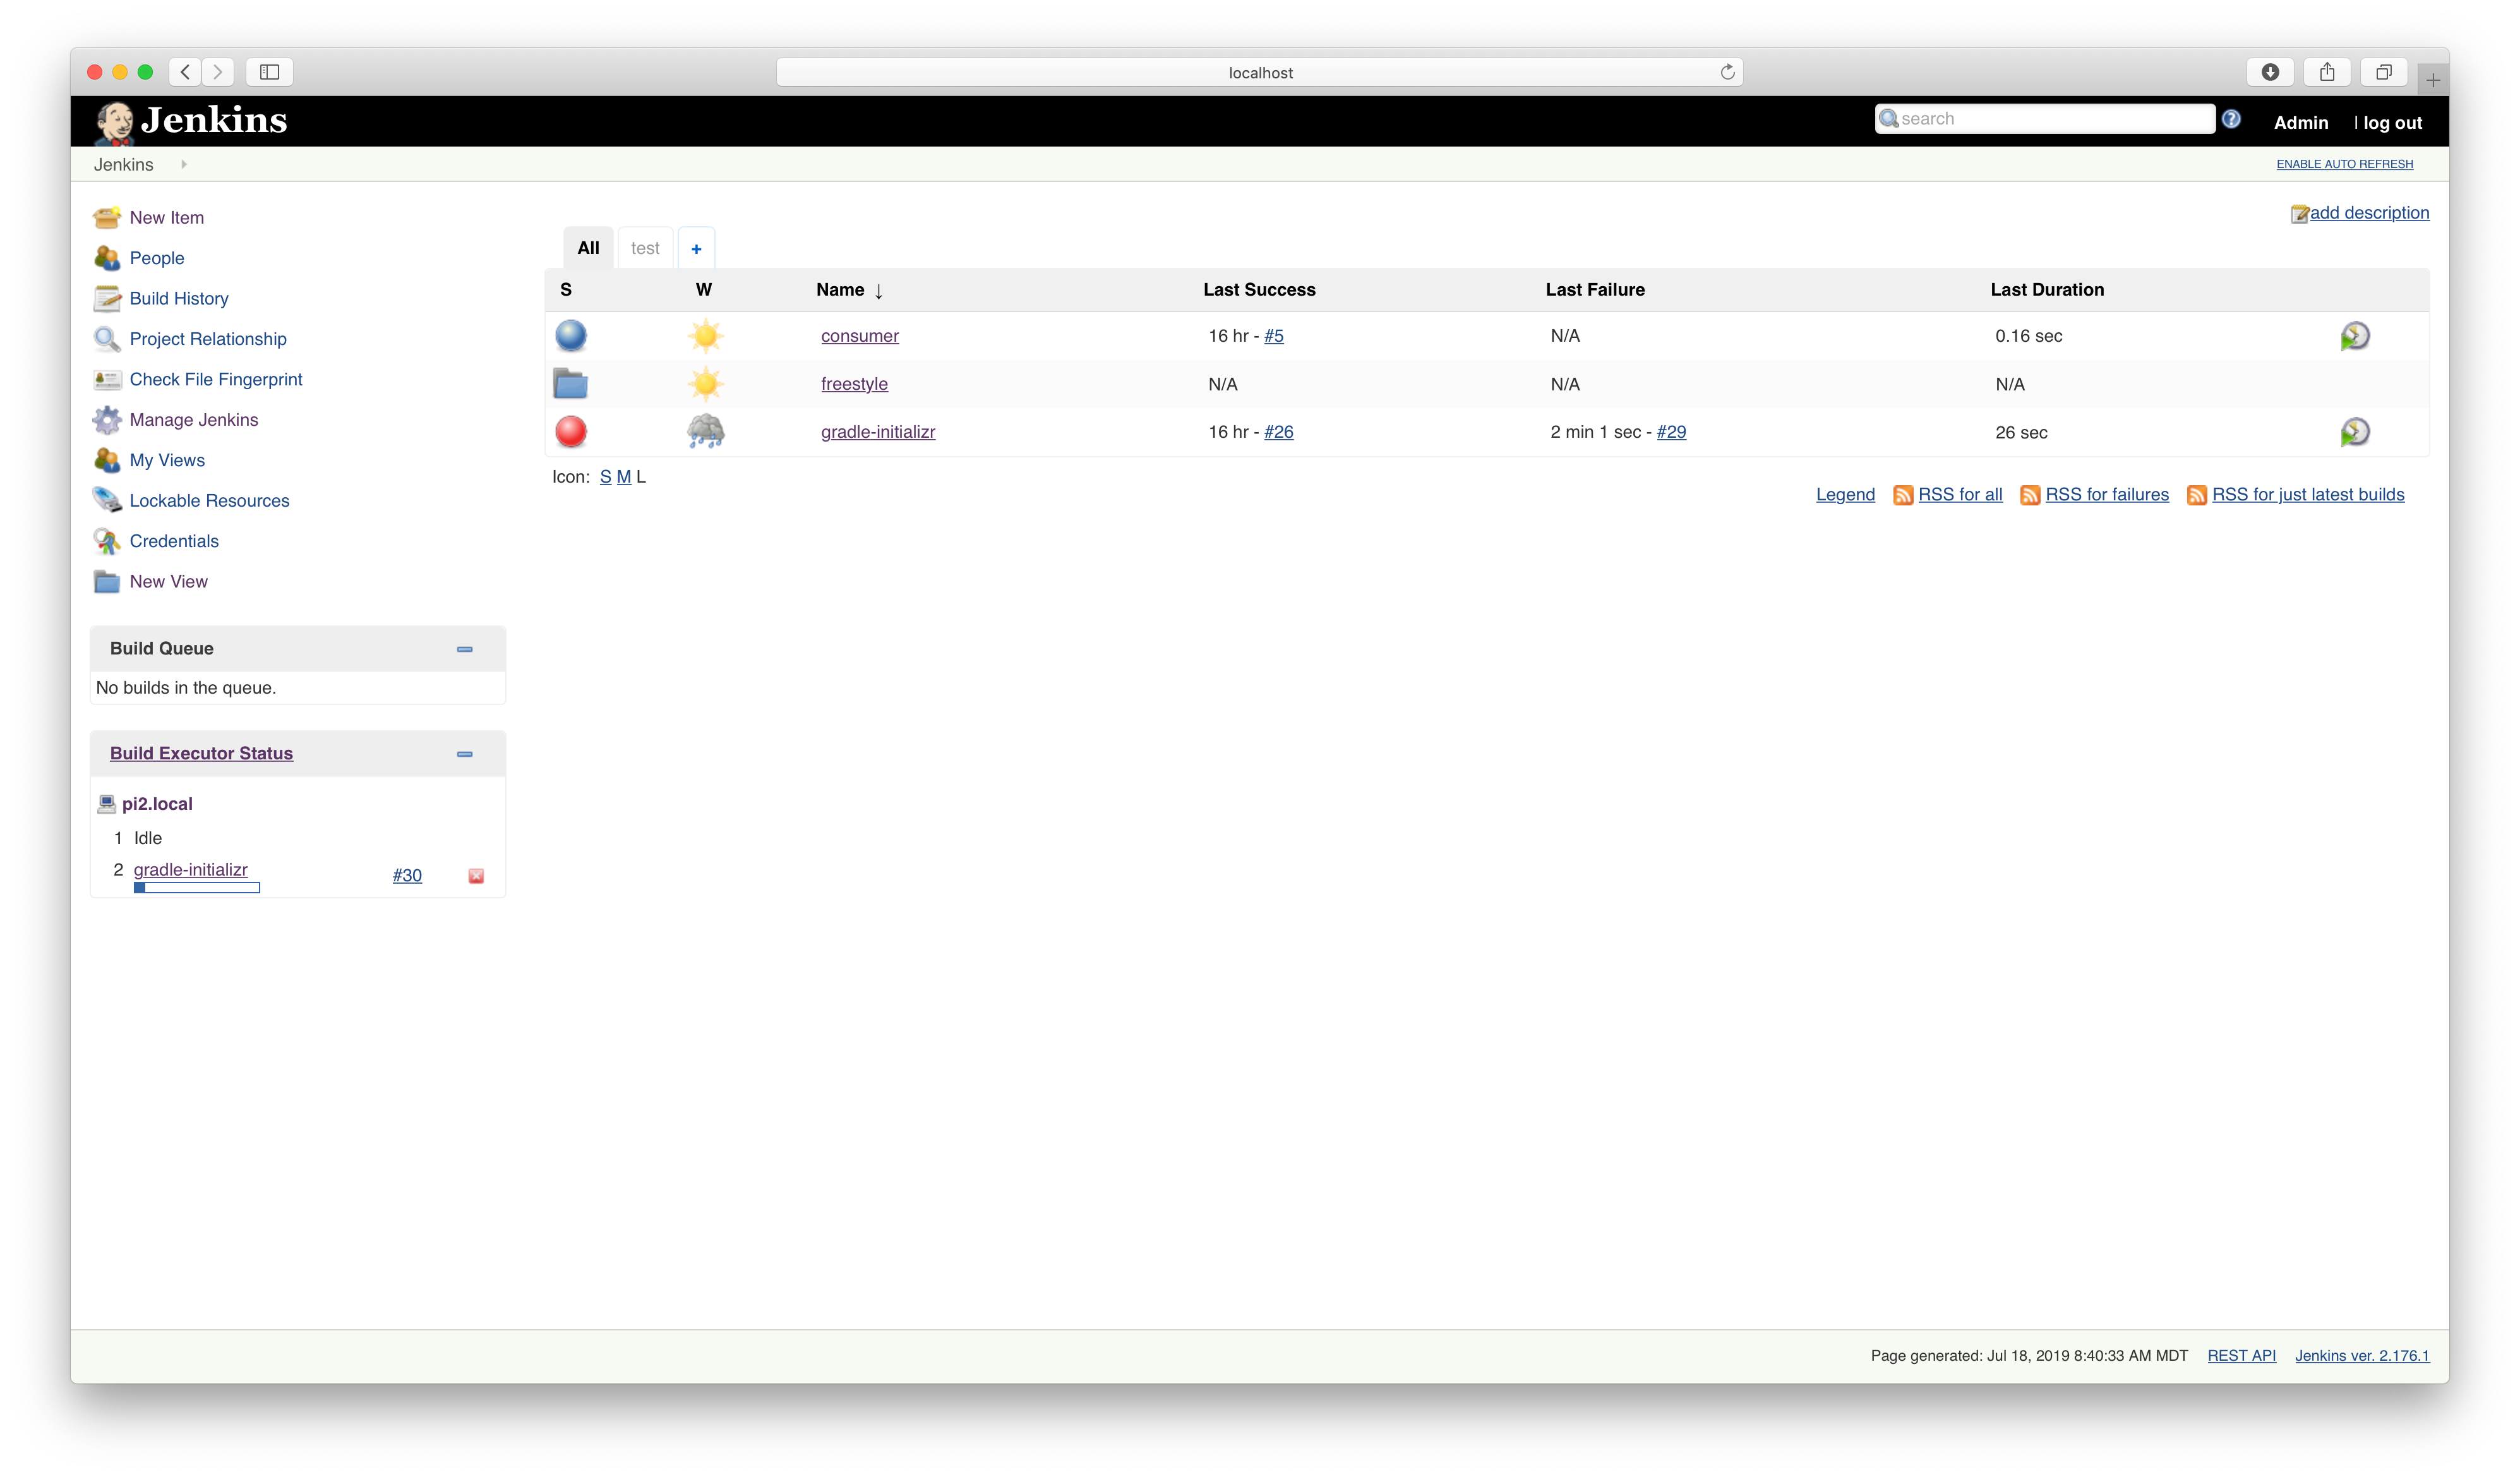
Task: Expand the Jenkins breadcrumb arrow
Action: [x=184, y=164]
